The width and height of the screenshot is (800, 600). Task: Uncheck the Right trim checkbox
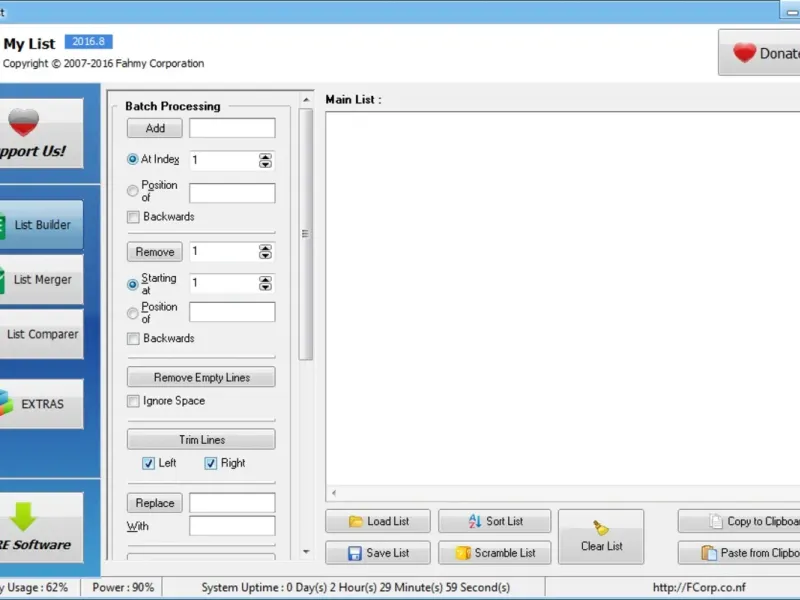(211, 463)
